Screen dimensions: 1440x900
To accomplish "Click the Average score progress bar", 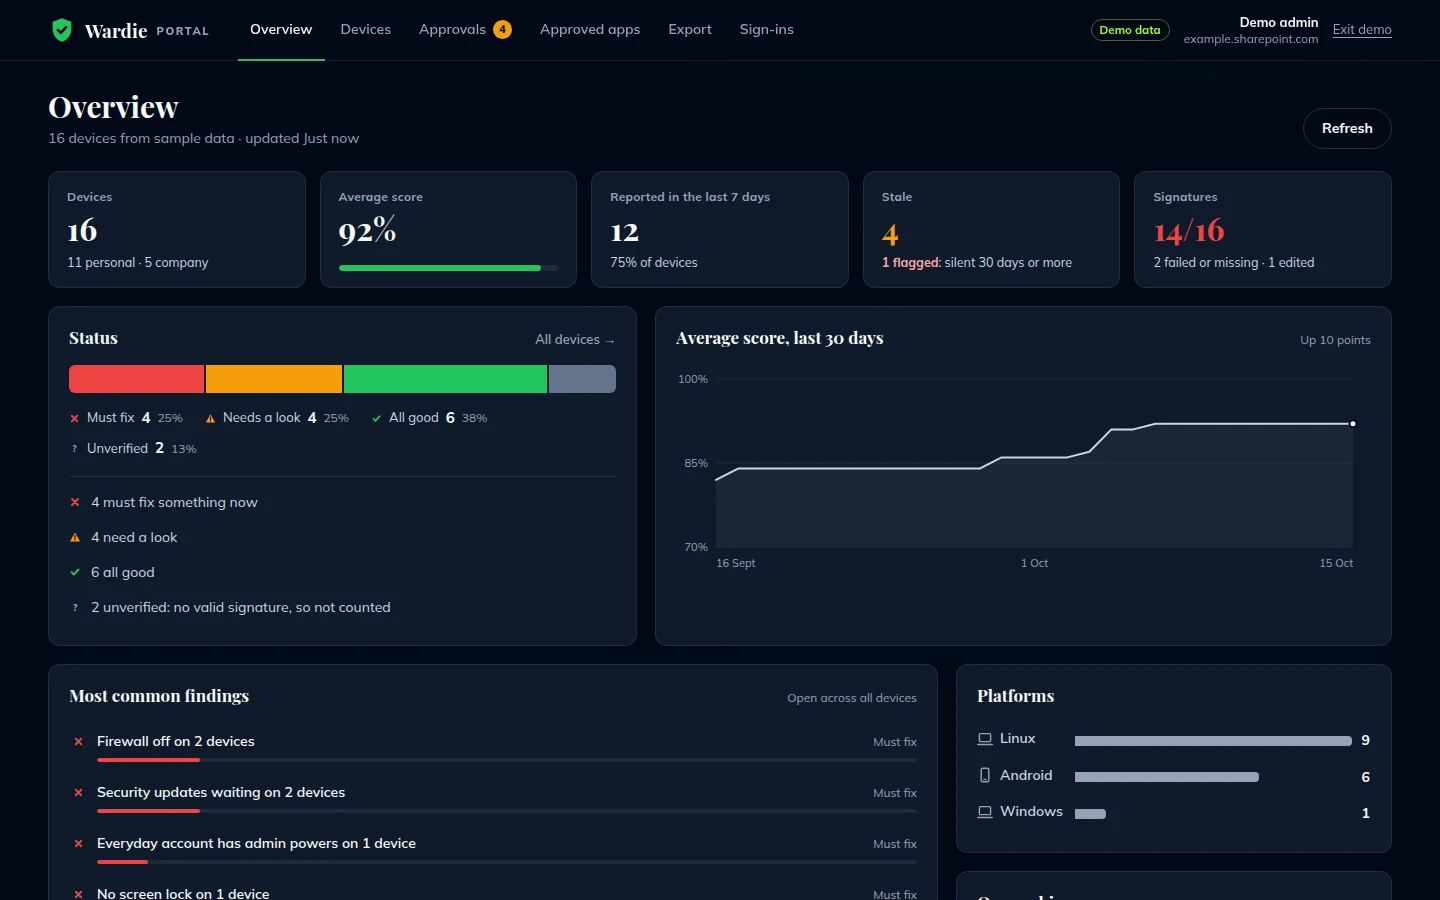I will point(448,268).
